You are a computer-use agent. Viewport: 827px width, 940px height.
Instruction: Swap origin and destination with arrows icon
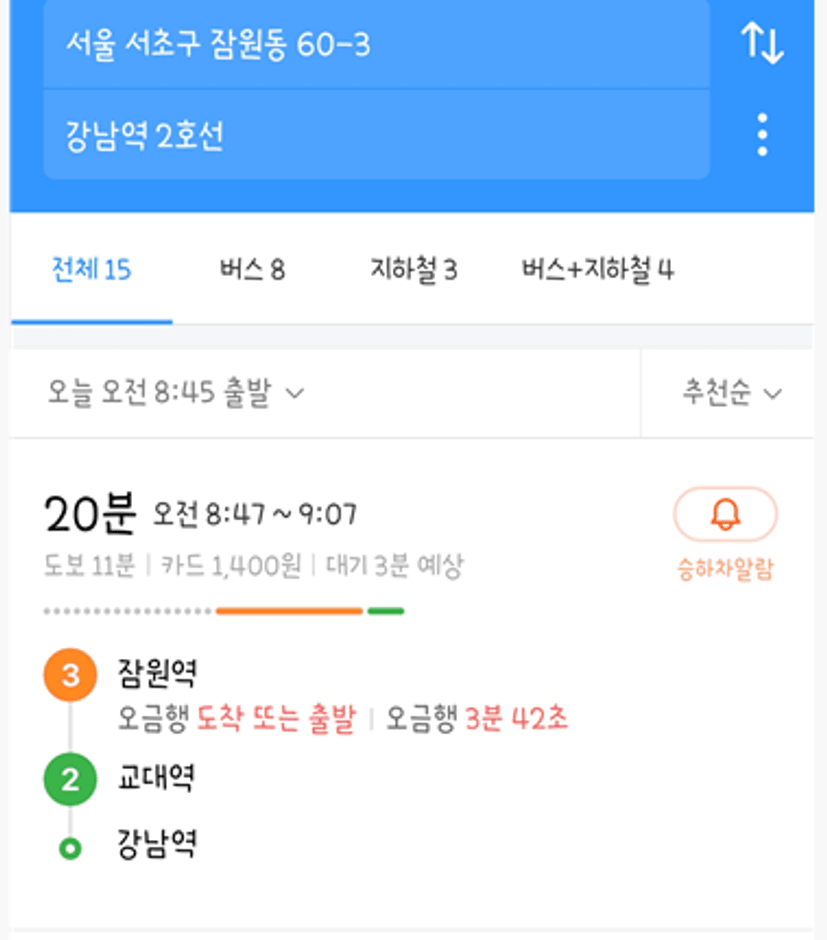point(762,43)
